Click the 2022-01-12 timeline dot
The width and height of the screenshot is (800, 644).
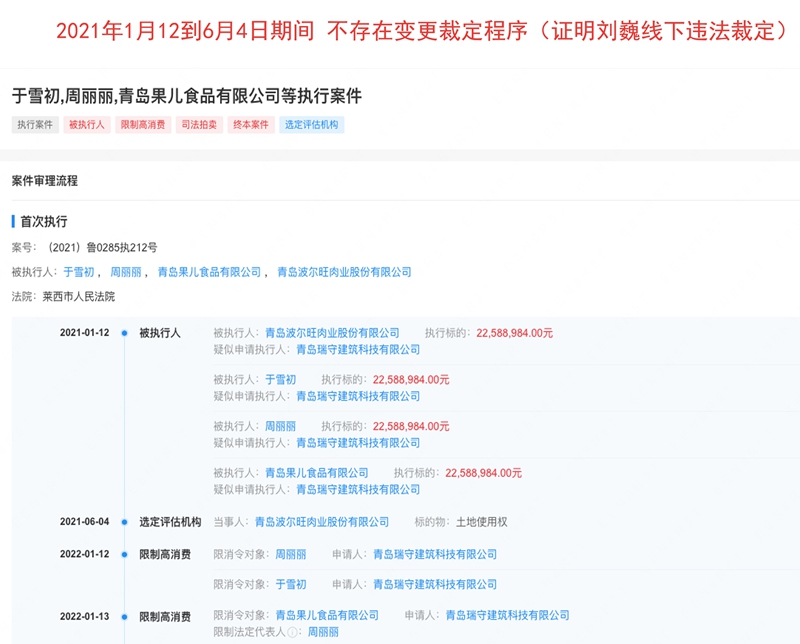[124, 555]
